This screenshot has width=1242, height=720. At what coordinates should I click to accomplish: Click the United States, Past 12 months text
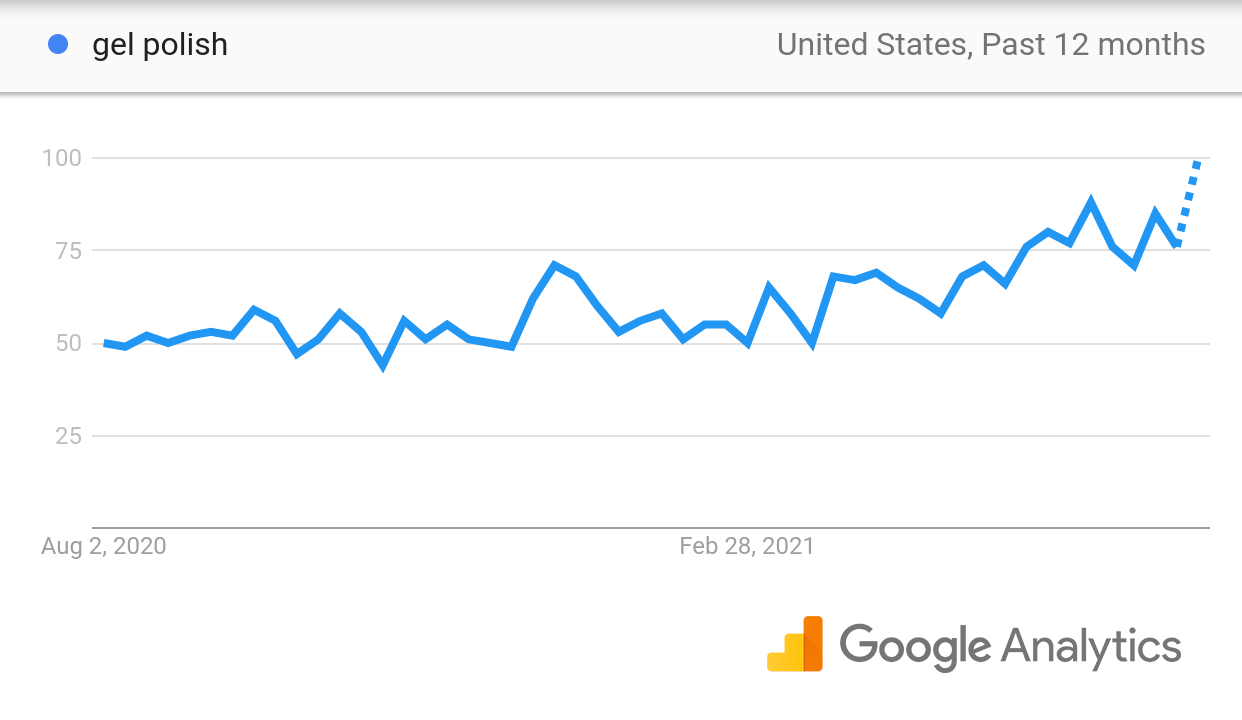point(991,45)
